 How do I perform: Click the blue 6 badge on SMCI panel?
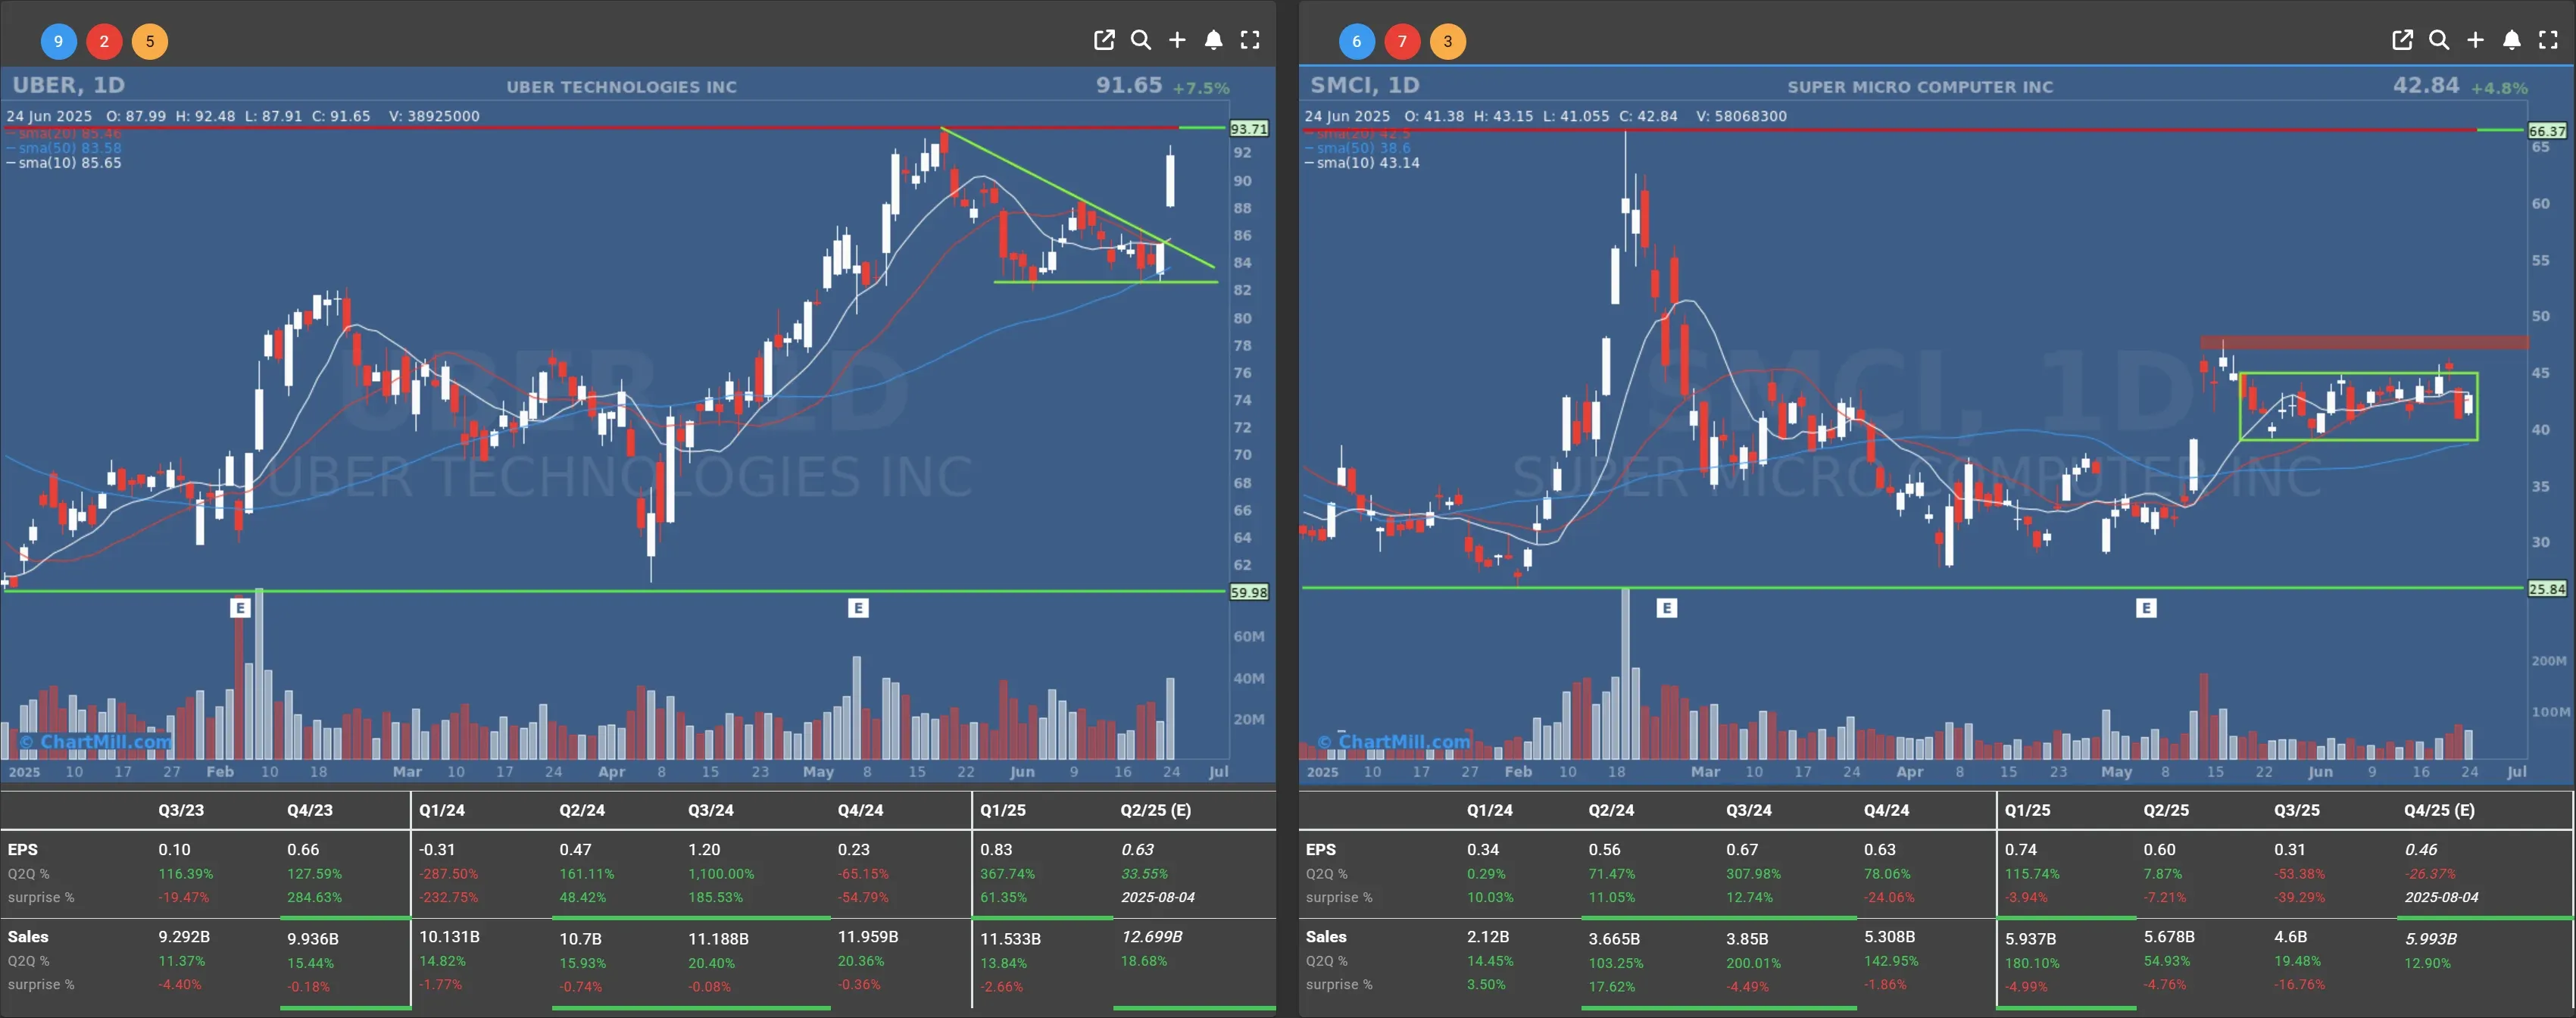1356,41
